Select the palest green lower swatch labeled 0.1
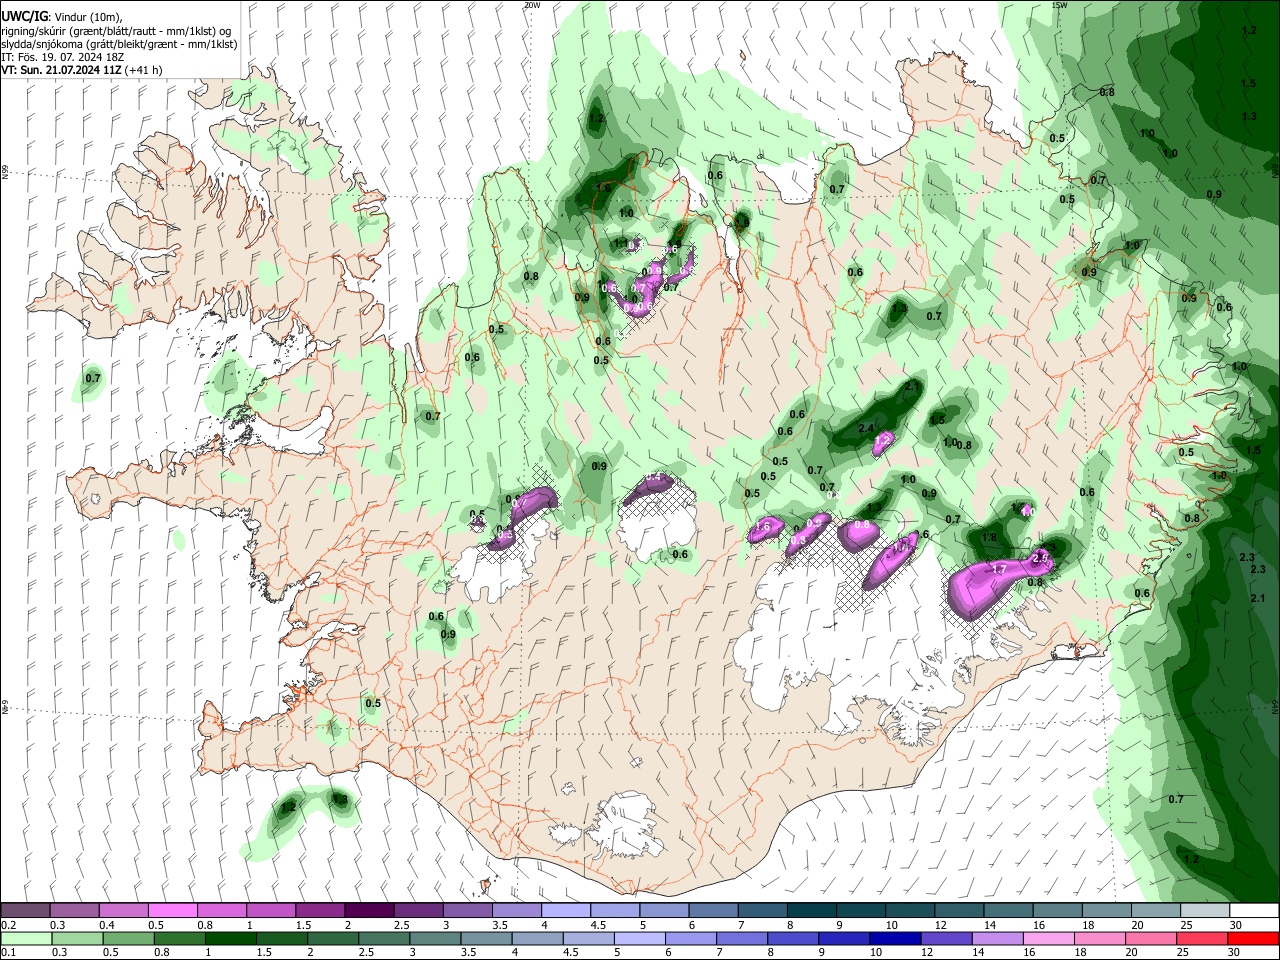The height and width of the screenshot is (960, 1280). tap(26, 938)
